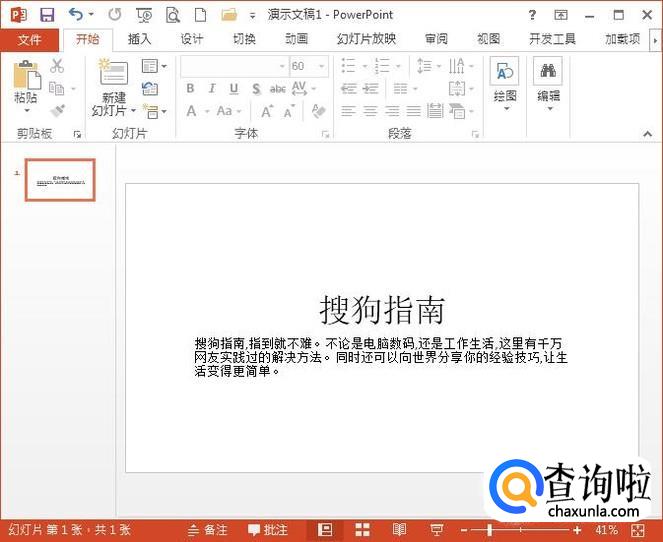663x542 pixels.
Task: Toggle the Notes (备注) pane
Action: coord(208,529)
